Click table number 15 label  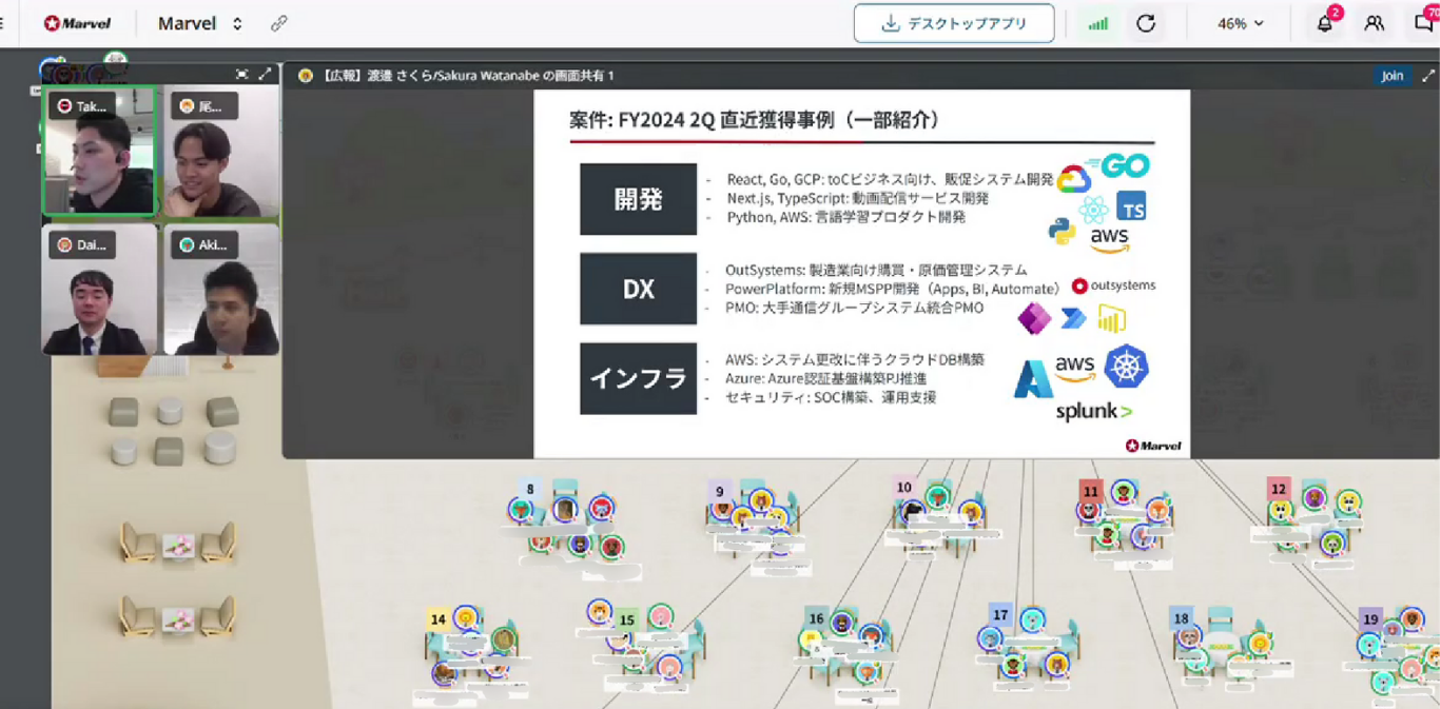(x=627, y=620)
